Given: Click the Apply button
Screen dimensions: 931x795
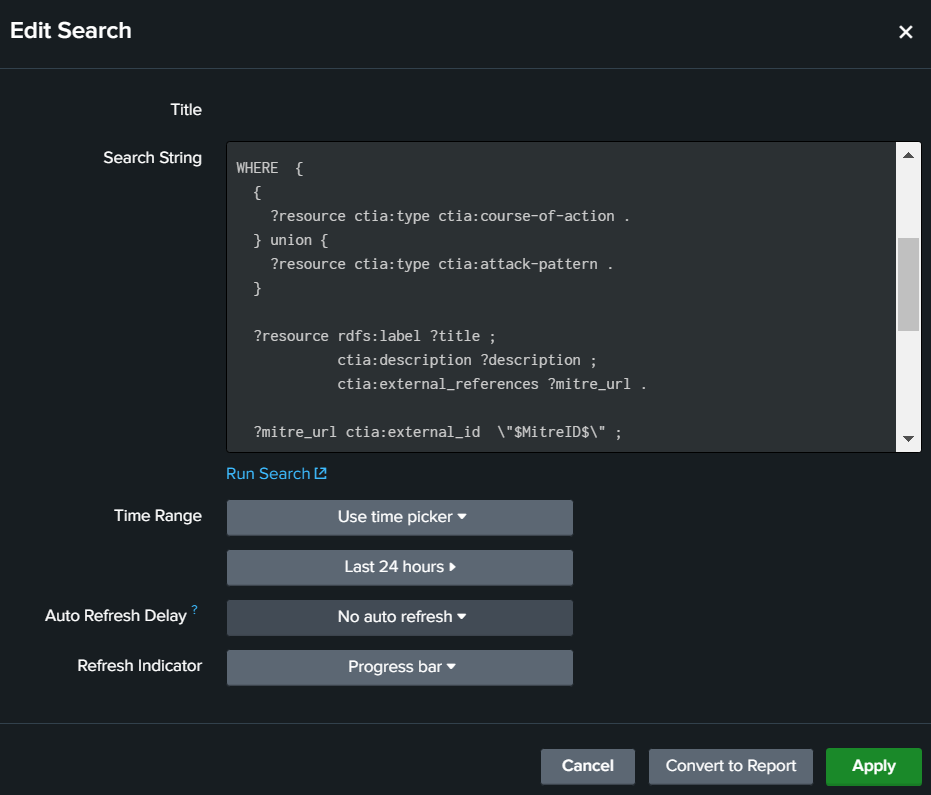Looking at the screenshot, I should click(873, 766).
